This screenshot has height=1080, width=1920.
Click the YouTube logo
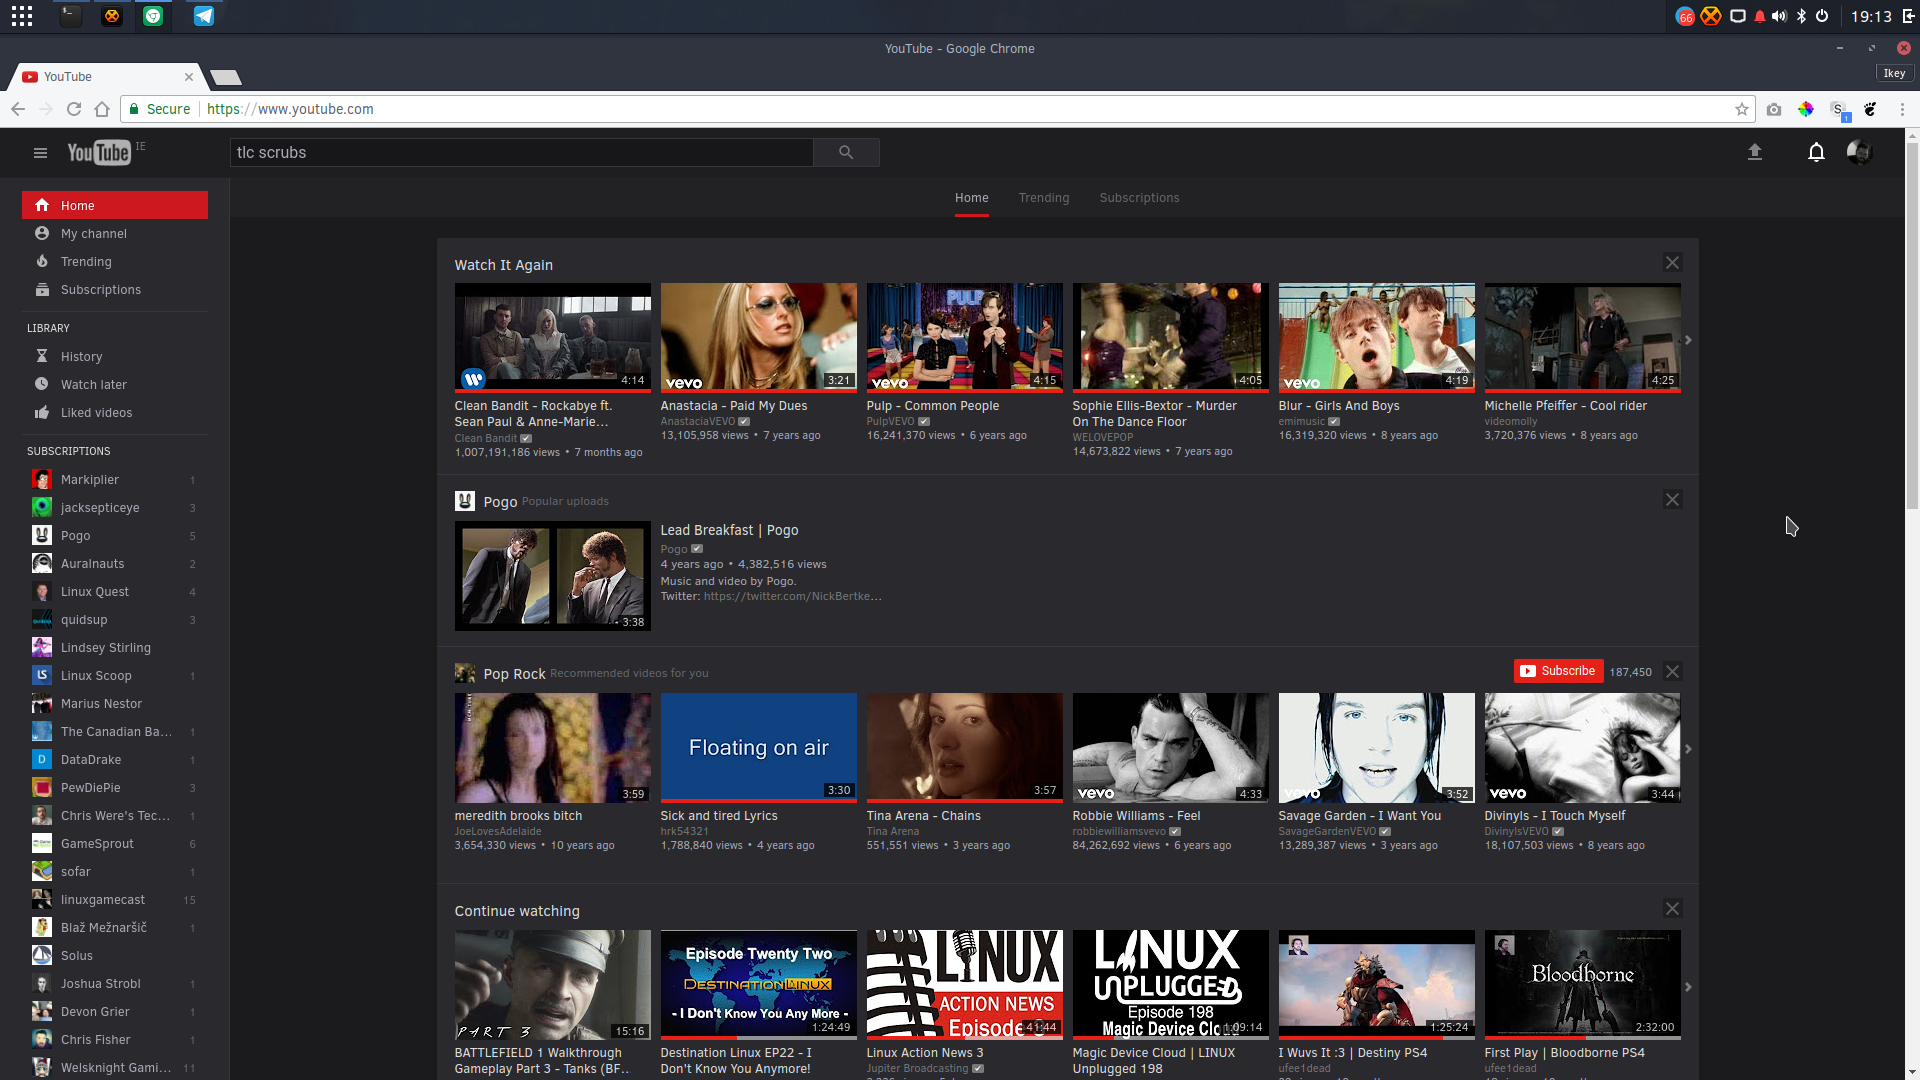[x=99, y=152]
